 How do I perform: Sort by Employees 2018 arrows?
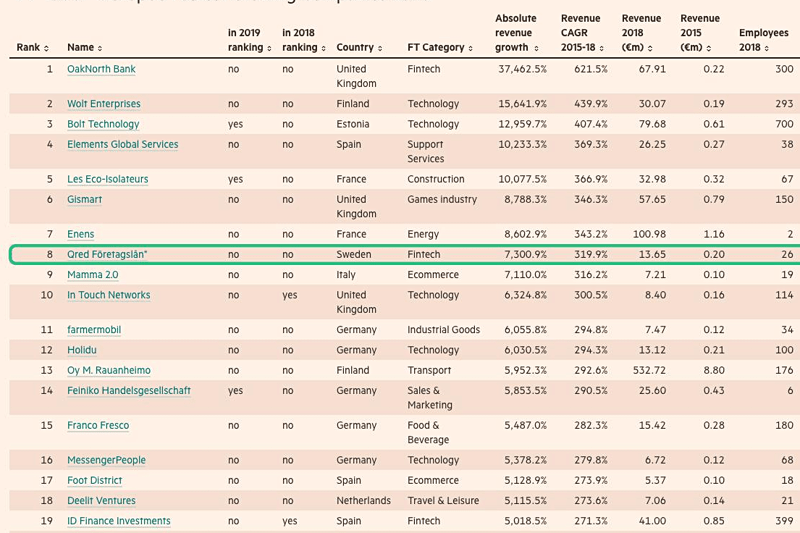[x=767, y=48]
